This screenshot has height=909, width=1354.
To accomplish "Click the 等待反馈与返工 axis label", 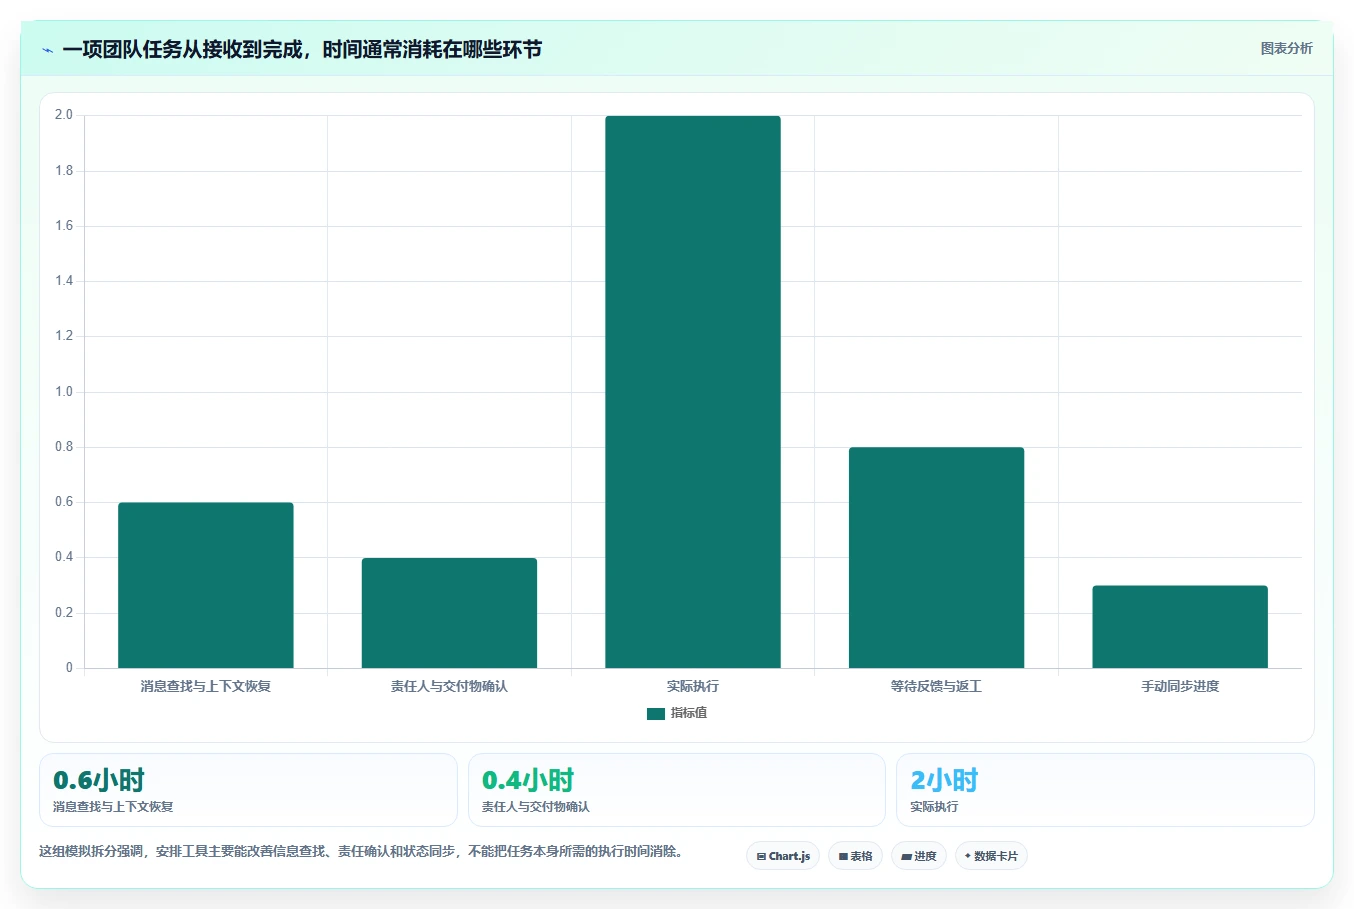I will click(x=936, y=686).
